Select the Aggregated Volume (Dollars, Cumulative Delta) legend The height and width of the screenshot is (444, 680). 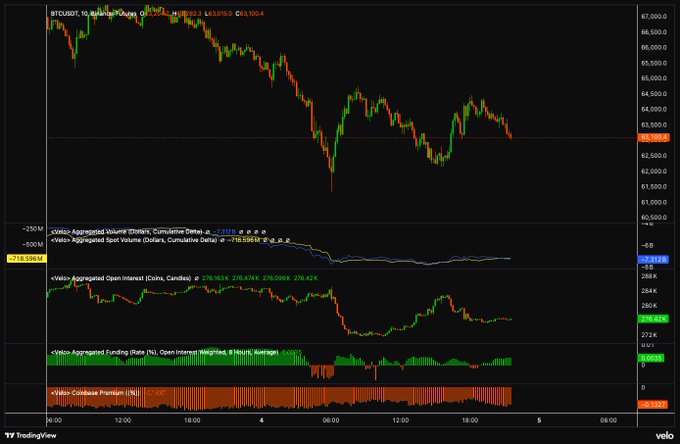(127, 232)
